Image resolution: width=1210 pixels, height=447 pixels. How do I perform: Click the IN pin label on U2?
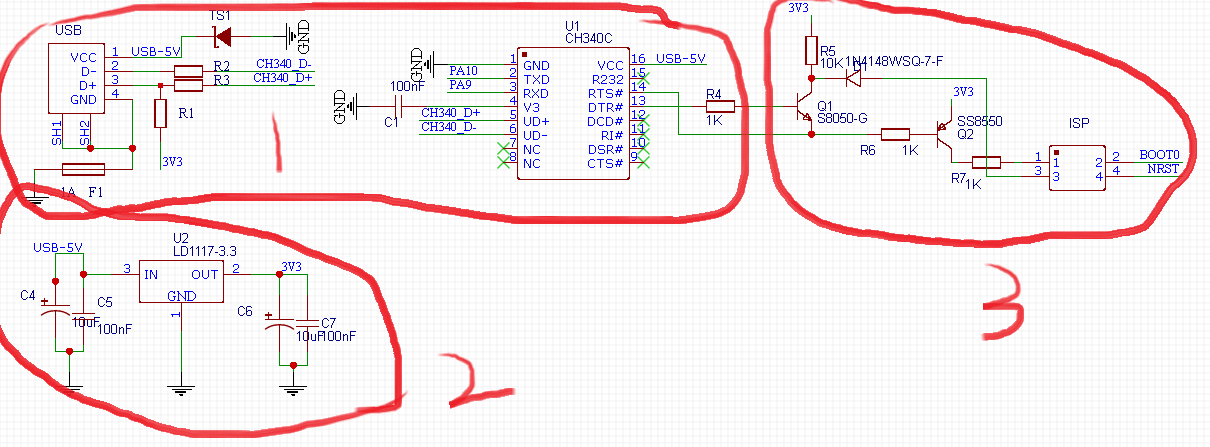(150, 273)
